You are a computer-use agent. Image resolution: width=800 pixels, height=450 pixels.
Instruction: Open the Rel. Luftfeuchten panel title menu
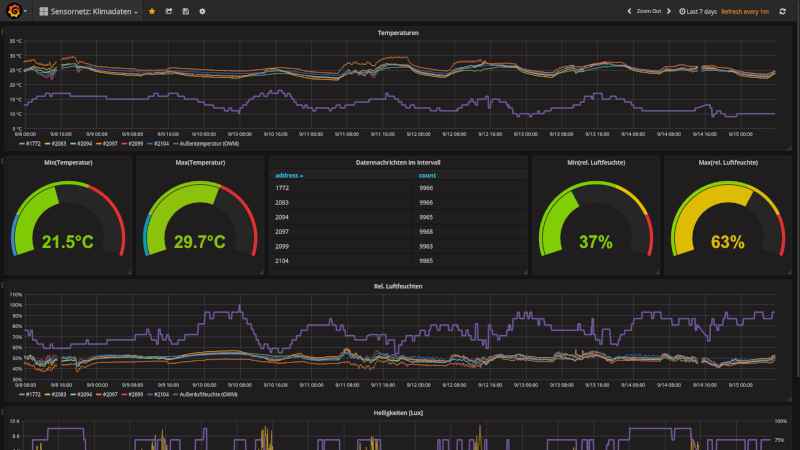[398, 286]
